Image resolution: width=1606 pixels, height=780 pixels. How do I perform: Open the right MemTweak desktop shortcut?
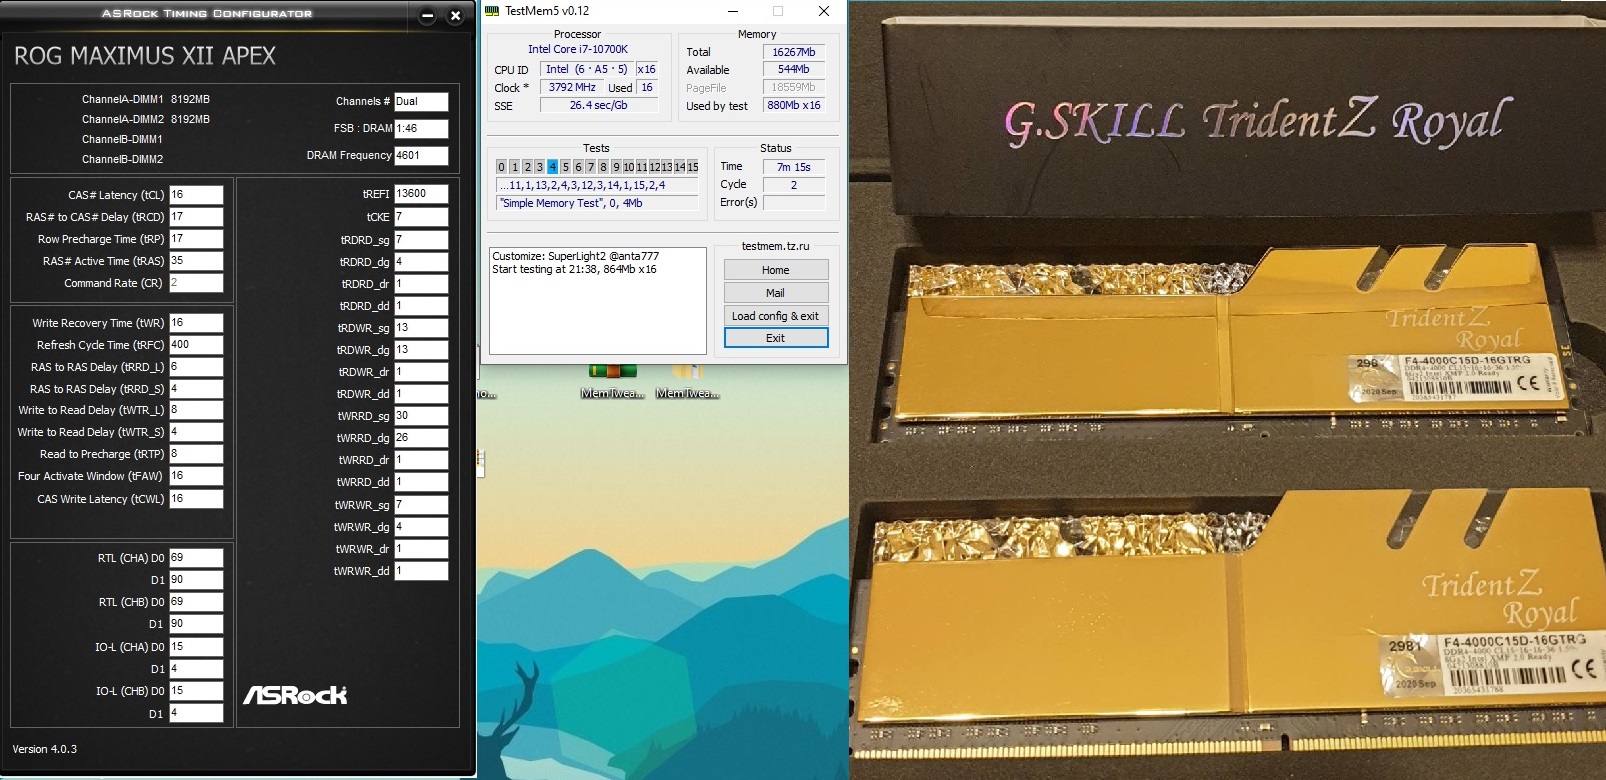click(x=687, y=381)
